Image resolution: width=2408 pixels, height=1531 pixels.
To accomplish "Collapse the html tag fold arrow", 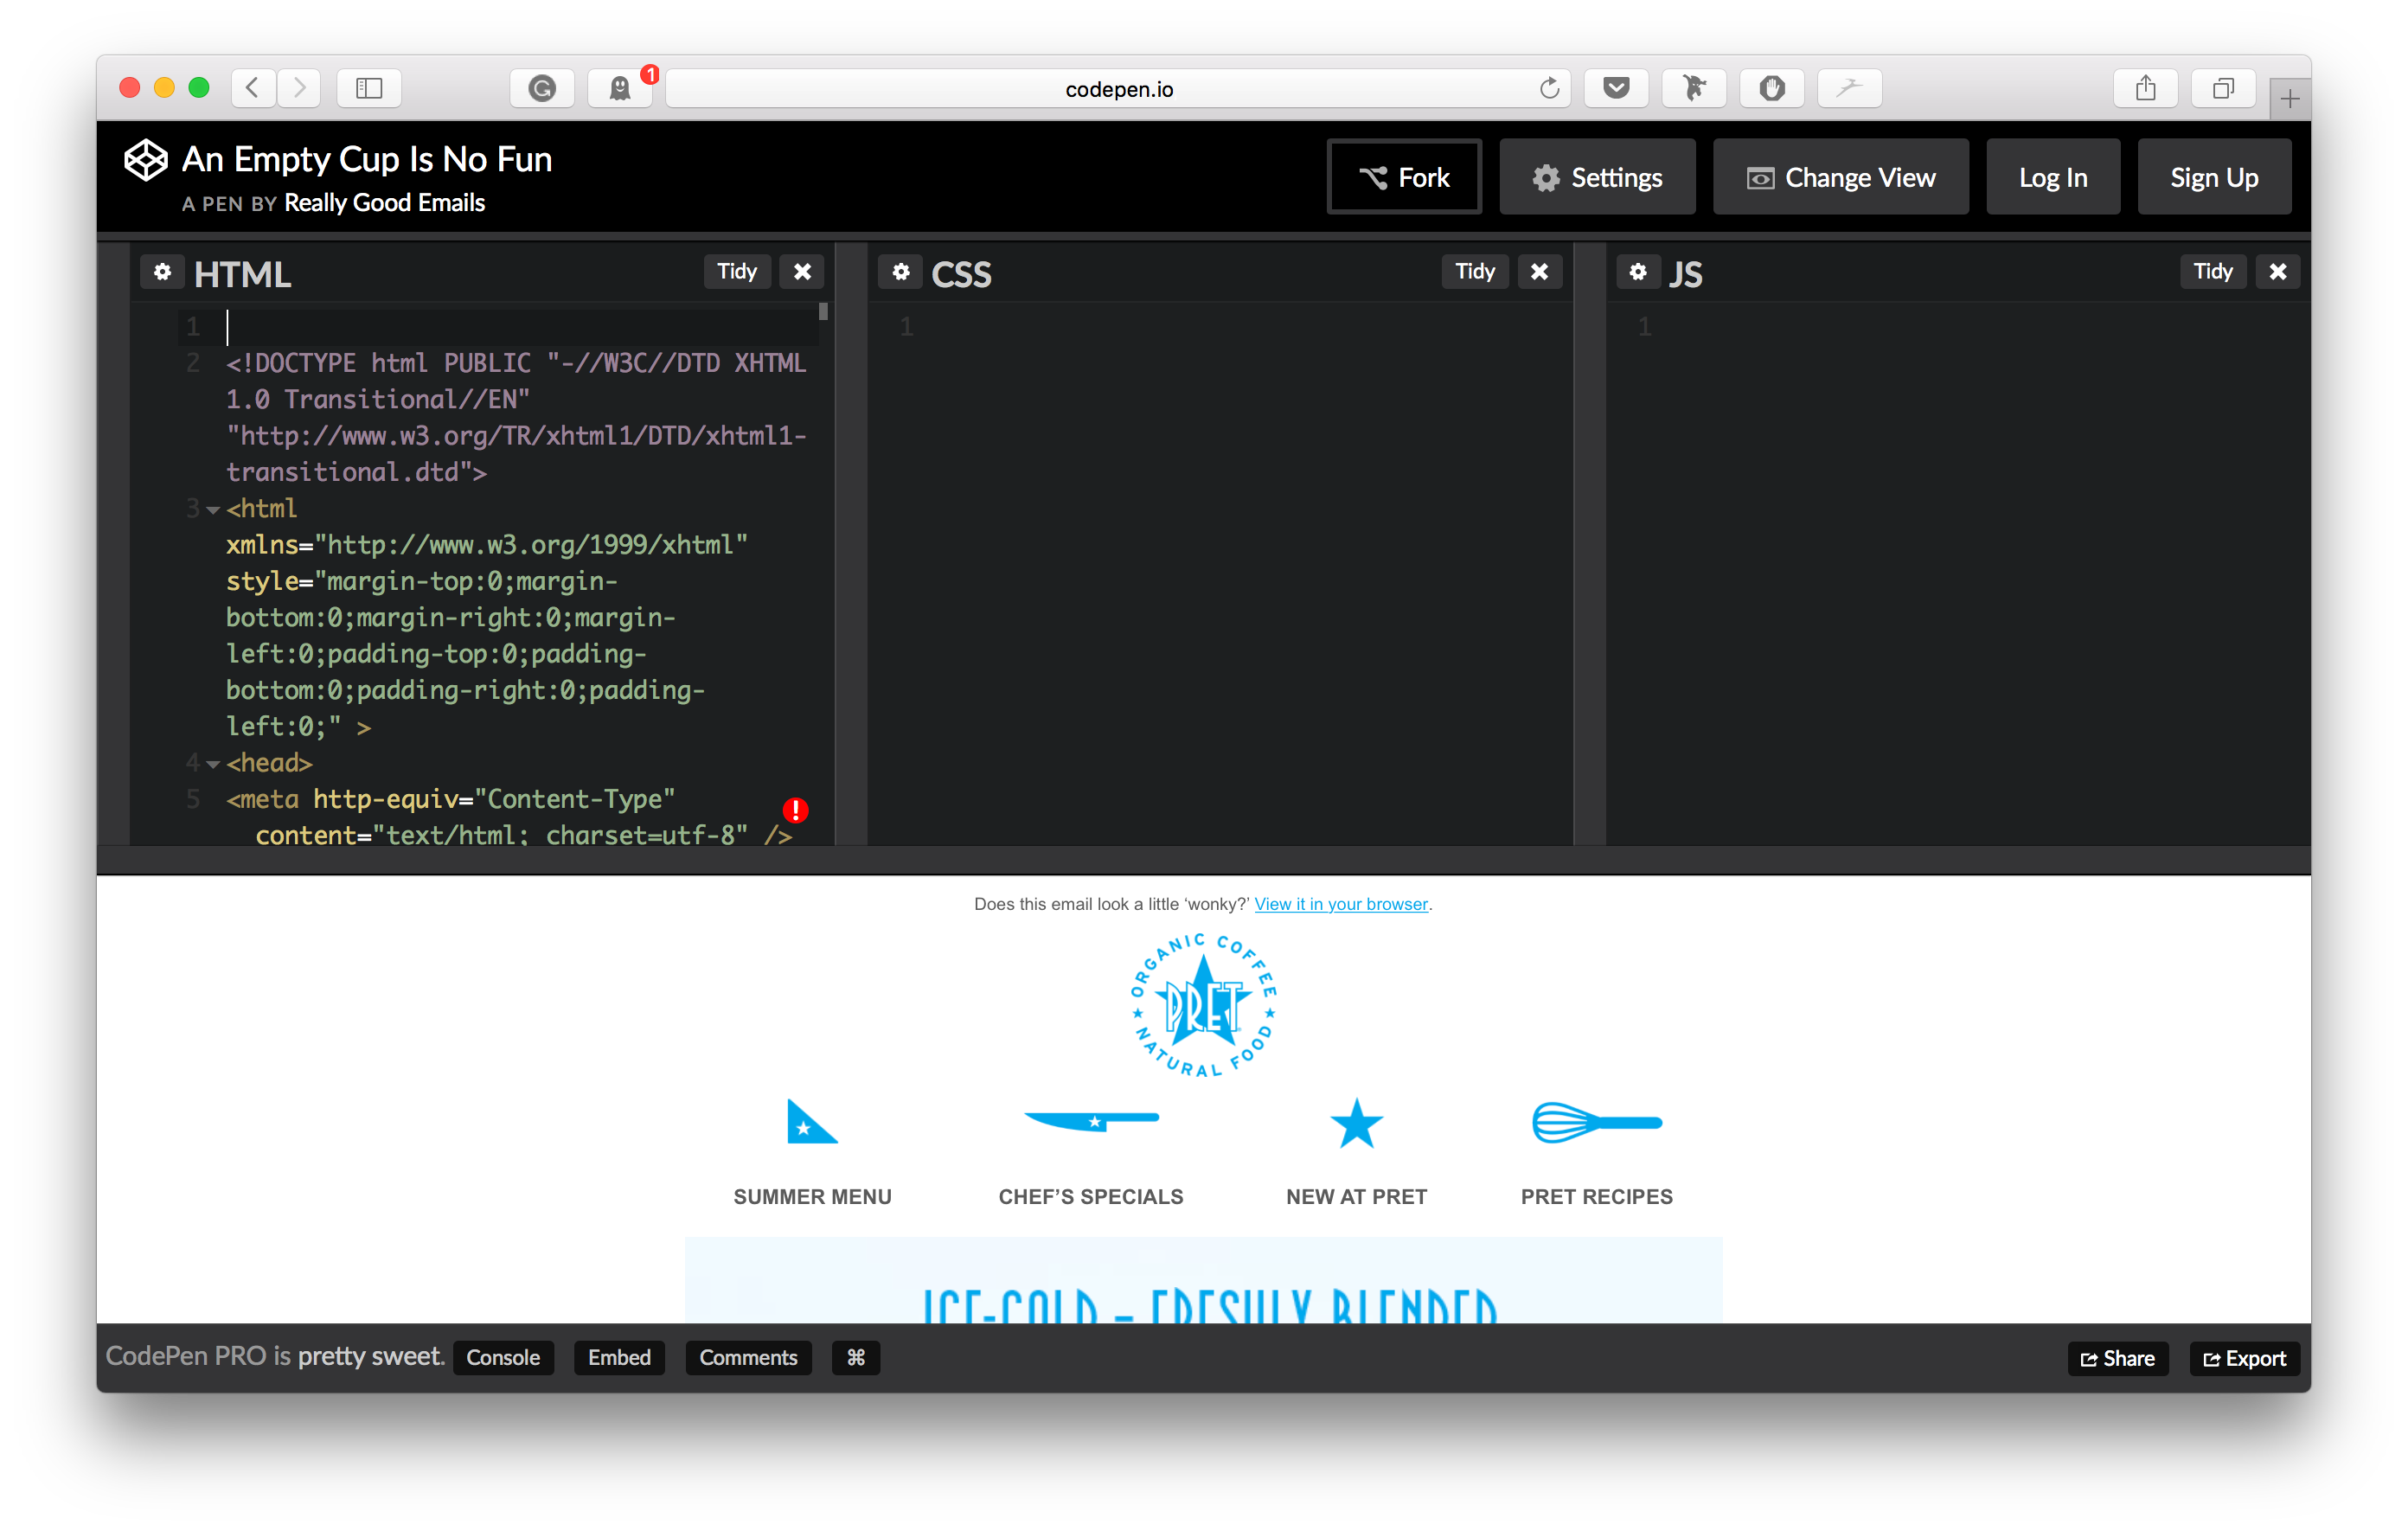I will click(x=213, y=510).
